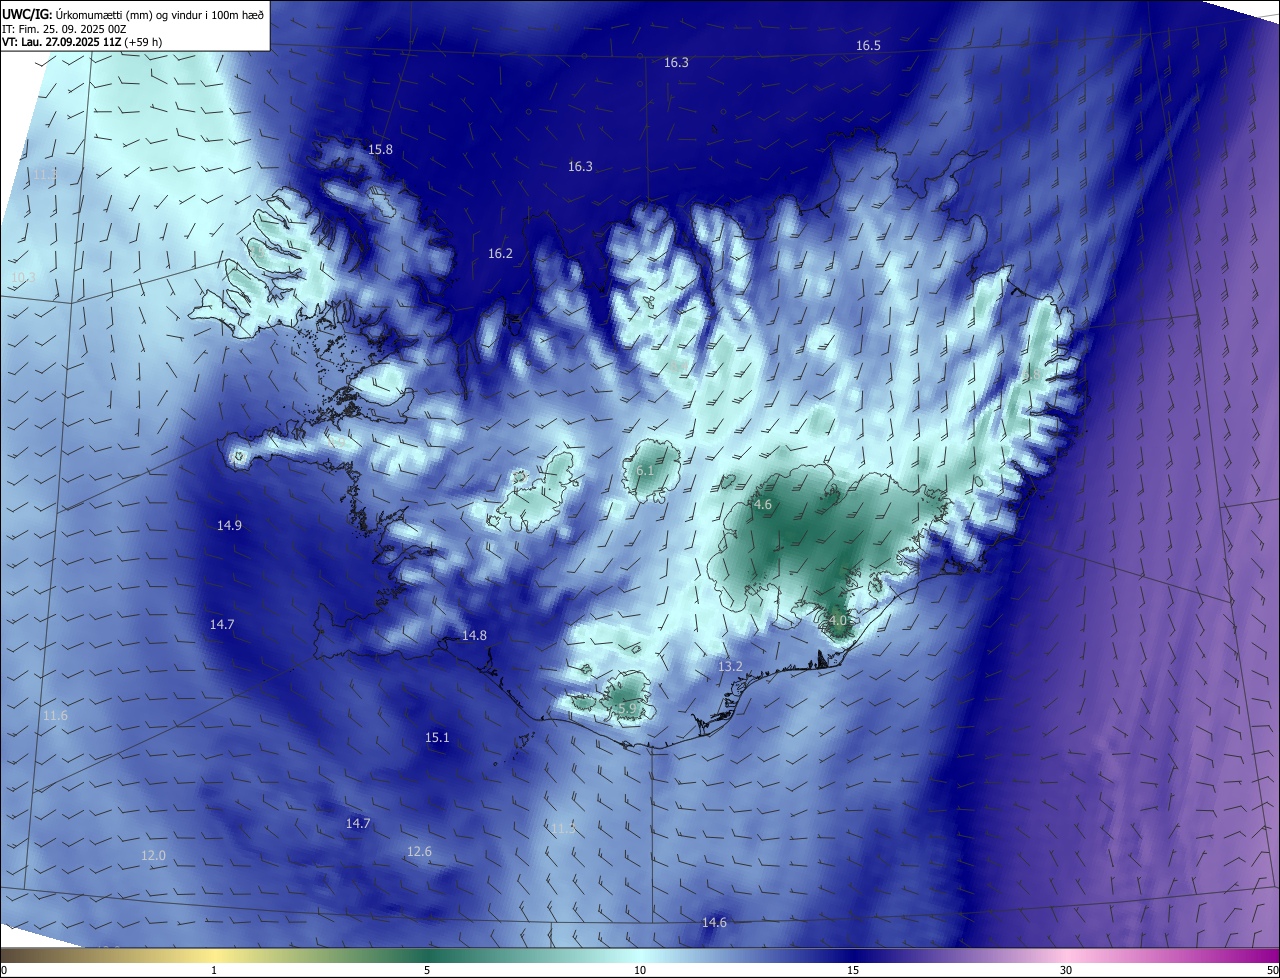Viewport: 1280px width, 978px height.
Task: Click the 13.2 value label
Action: 730,667
